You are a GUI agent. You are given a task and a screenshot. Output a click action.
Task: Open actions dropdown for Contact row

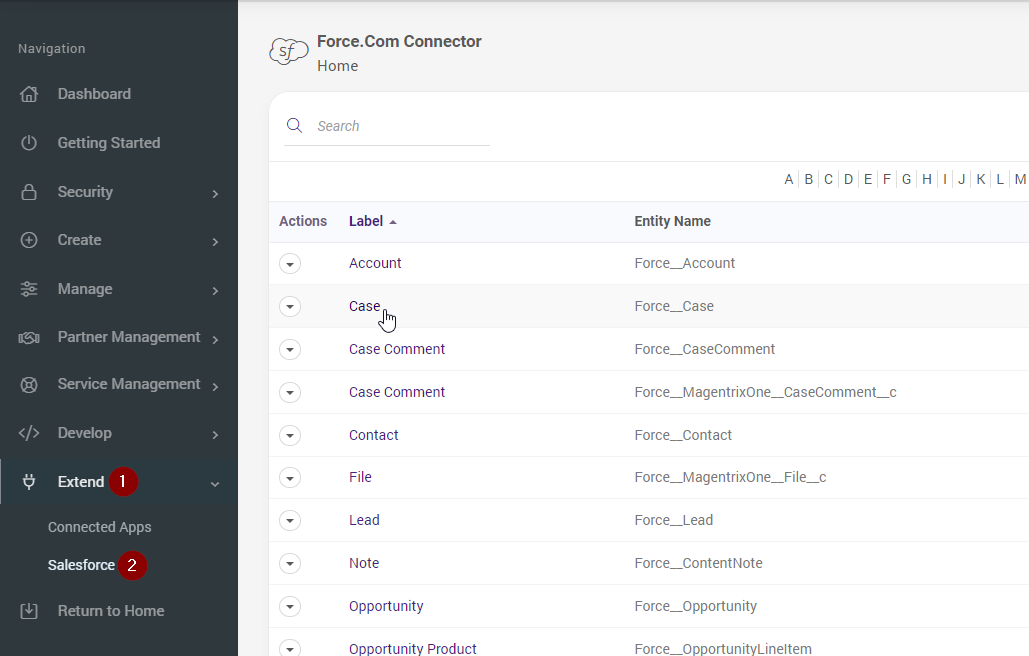[290, 436]
